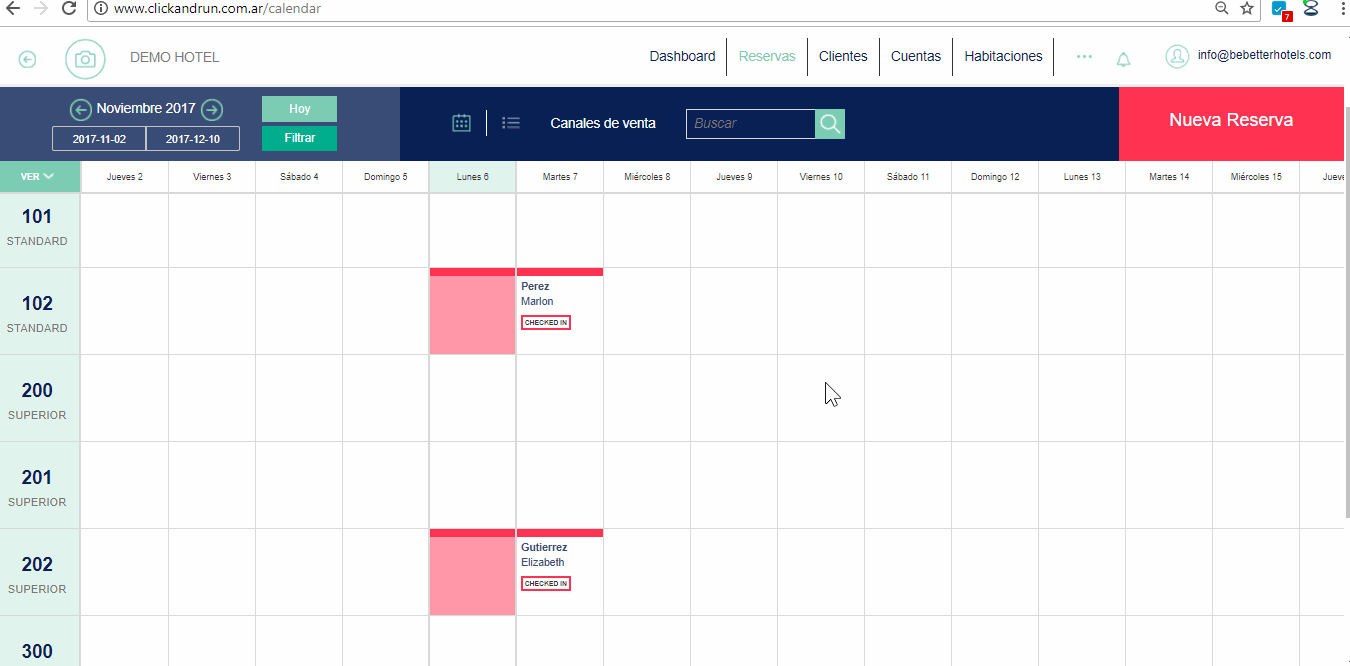The height and width of the screenshot is (666, 1350).
Task: Click the info@bebetterhotels.com account link
Action: 1264,56
